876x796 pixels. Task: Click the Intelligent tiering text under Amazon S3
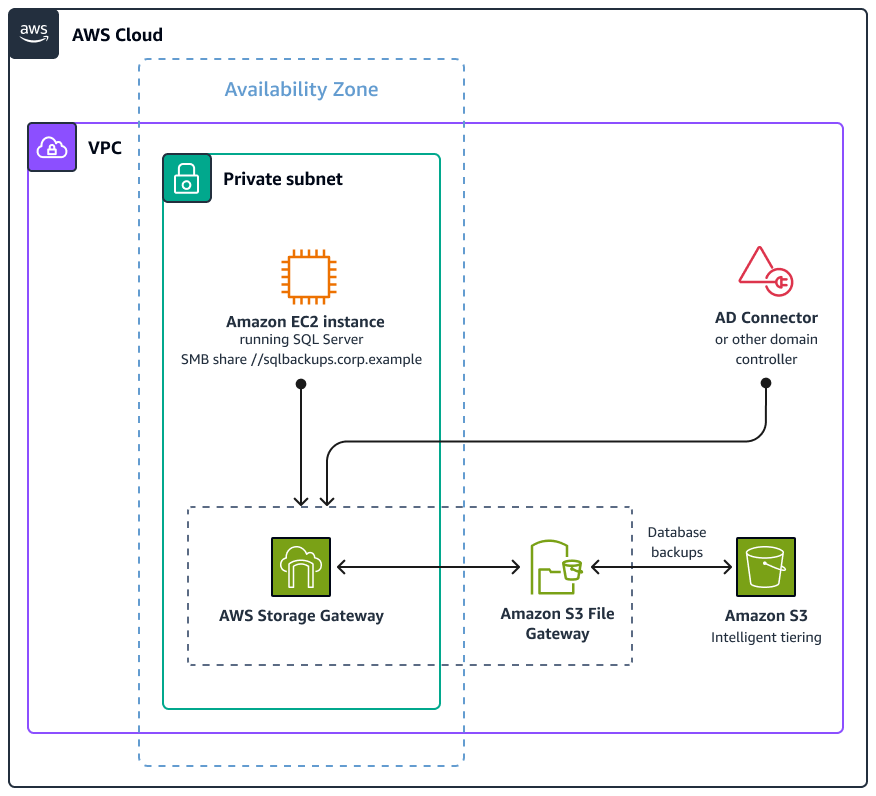(x=765, y=637)
